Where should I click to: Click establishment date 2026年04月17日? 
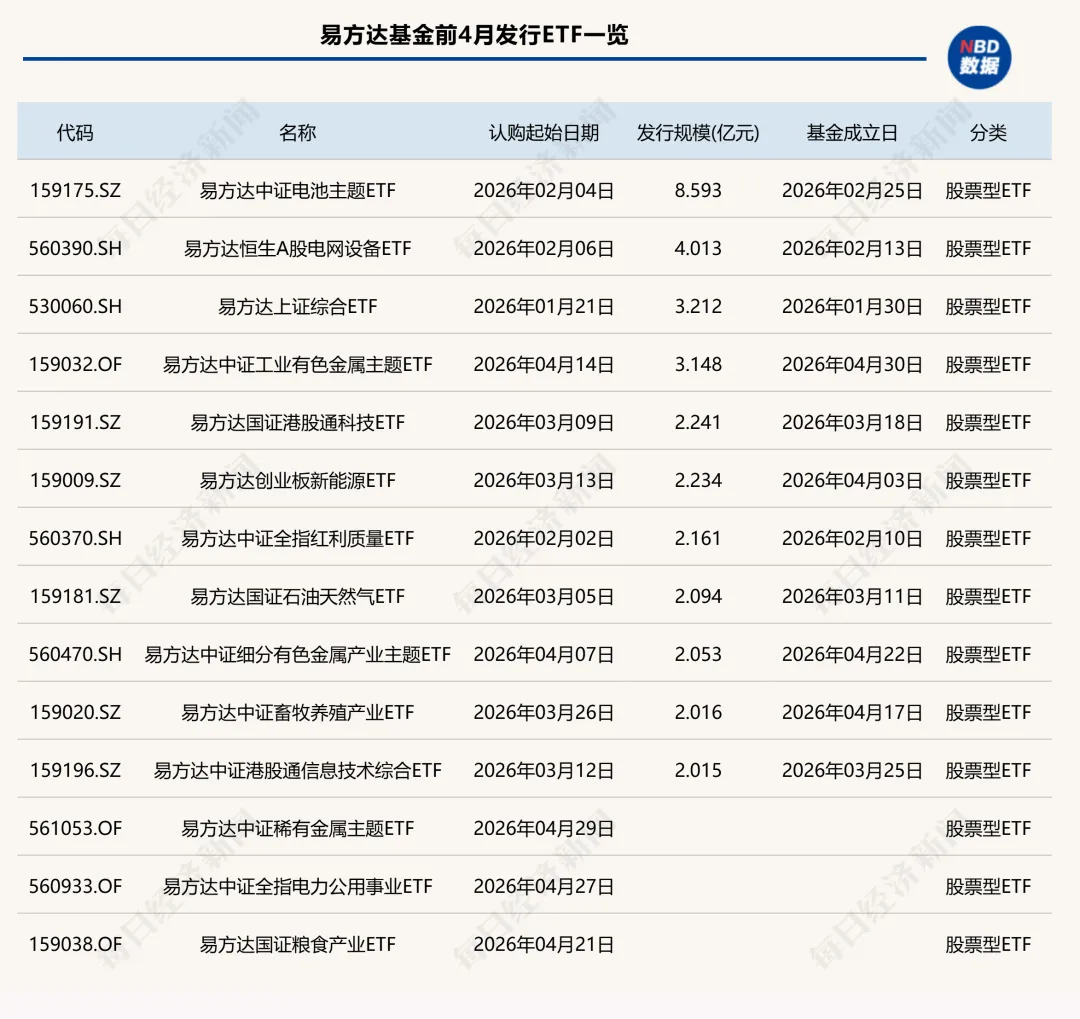(x=852, y=711)
